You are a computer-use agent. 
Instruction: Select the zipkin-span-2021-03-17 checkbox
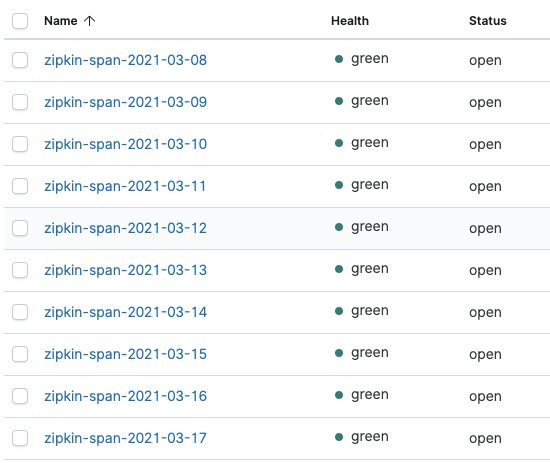click(x=20, y=438)
